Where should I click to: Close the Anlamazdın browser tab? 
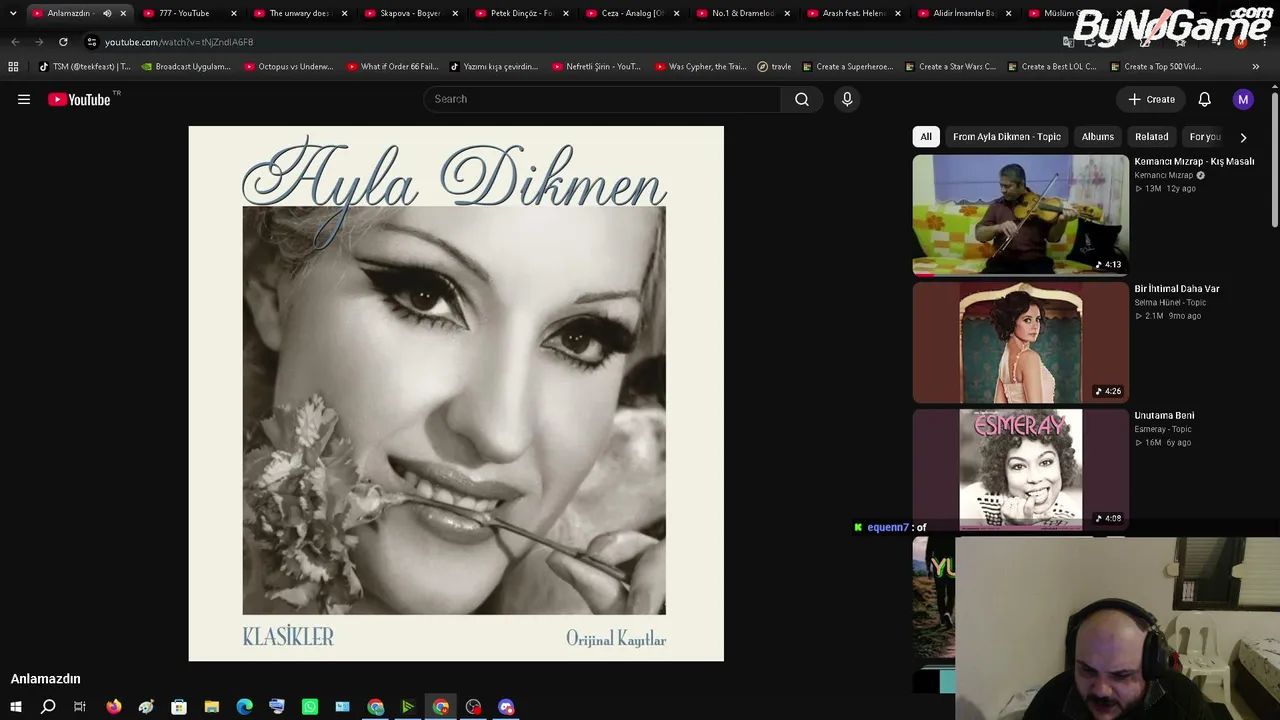123,13
